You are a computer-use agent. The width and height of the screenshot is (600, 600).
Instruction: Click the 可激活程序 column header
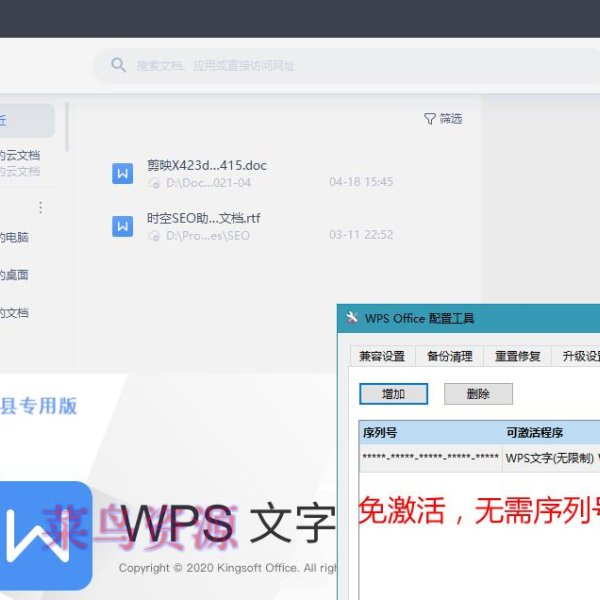[x=551, y=433]
